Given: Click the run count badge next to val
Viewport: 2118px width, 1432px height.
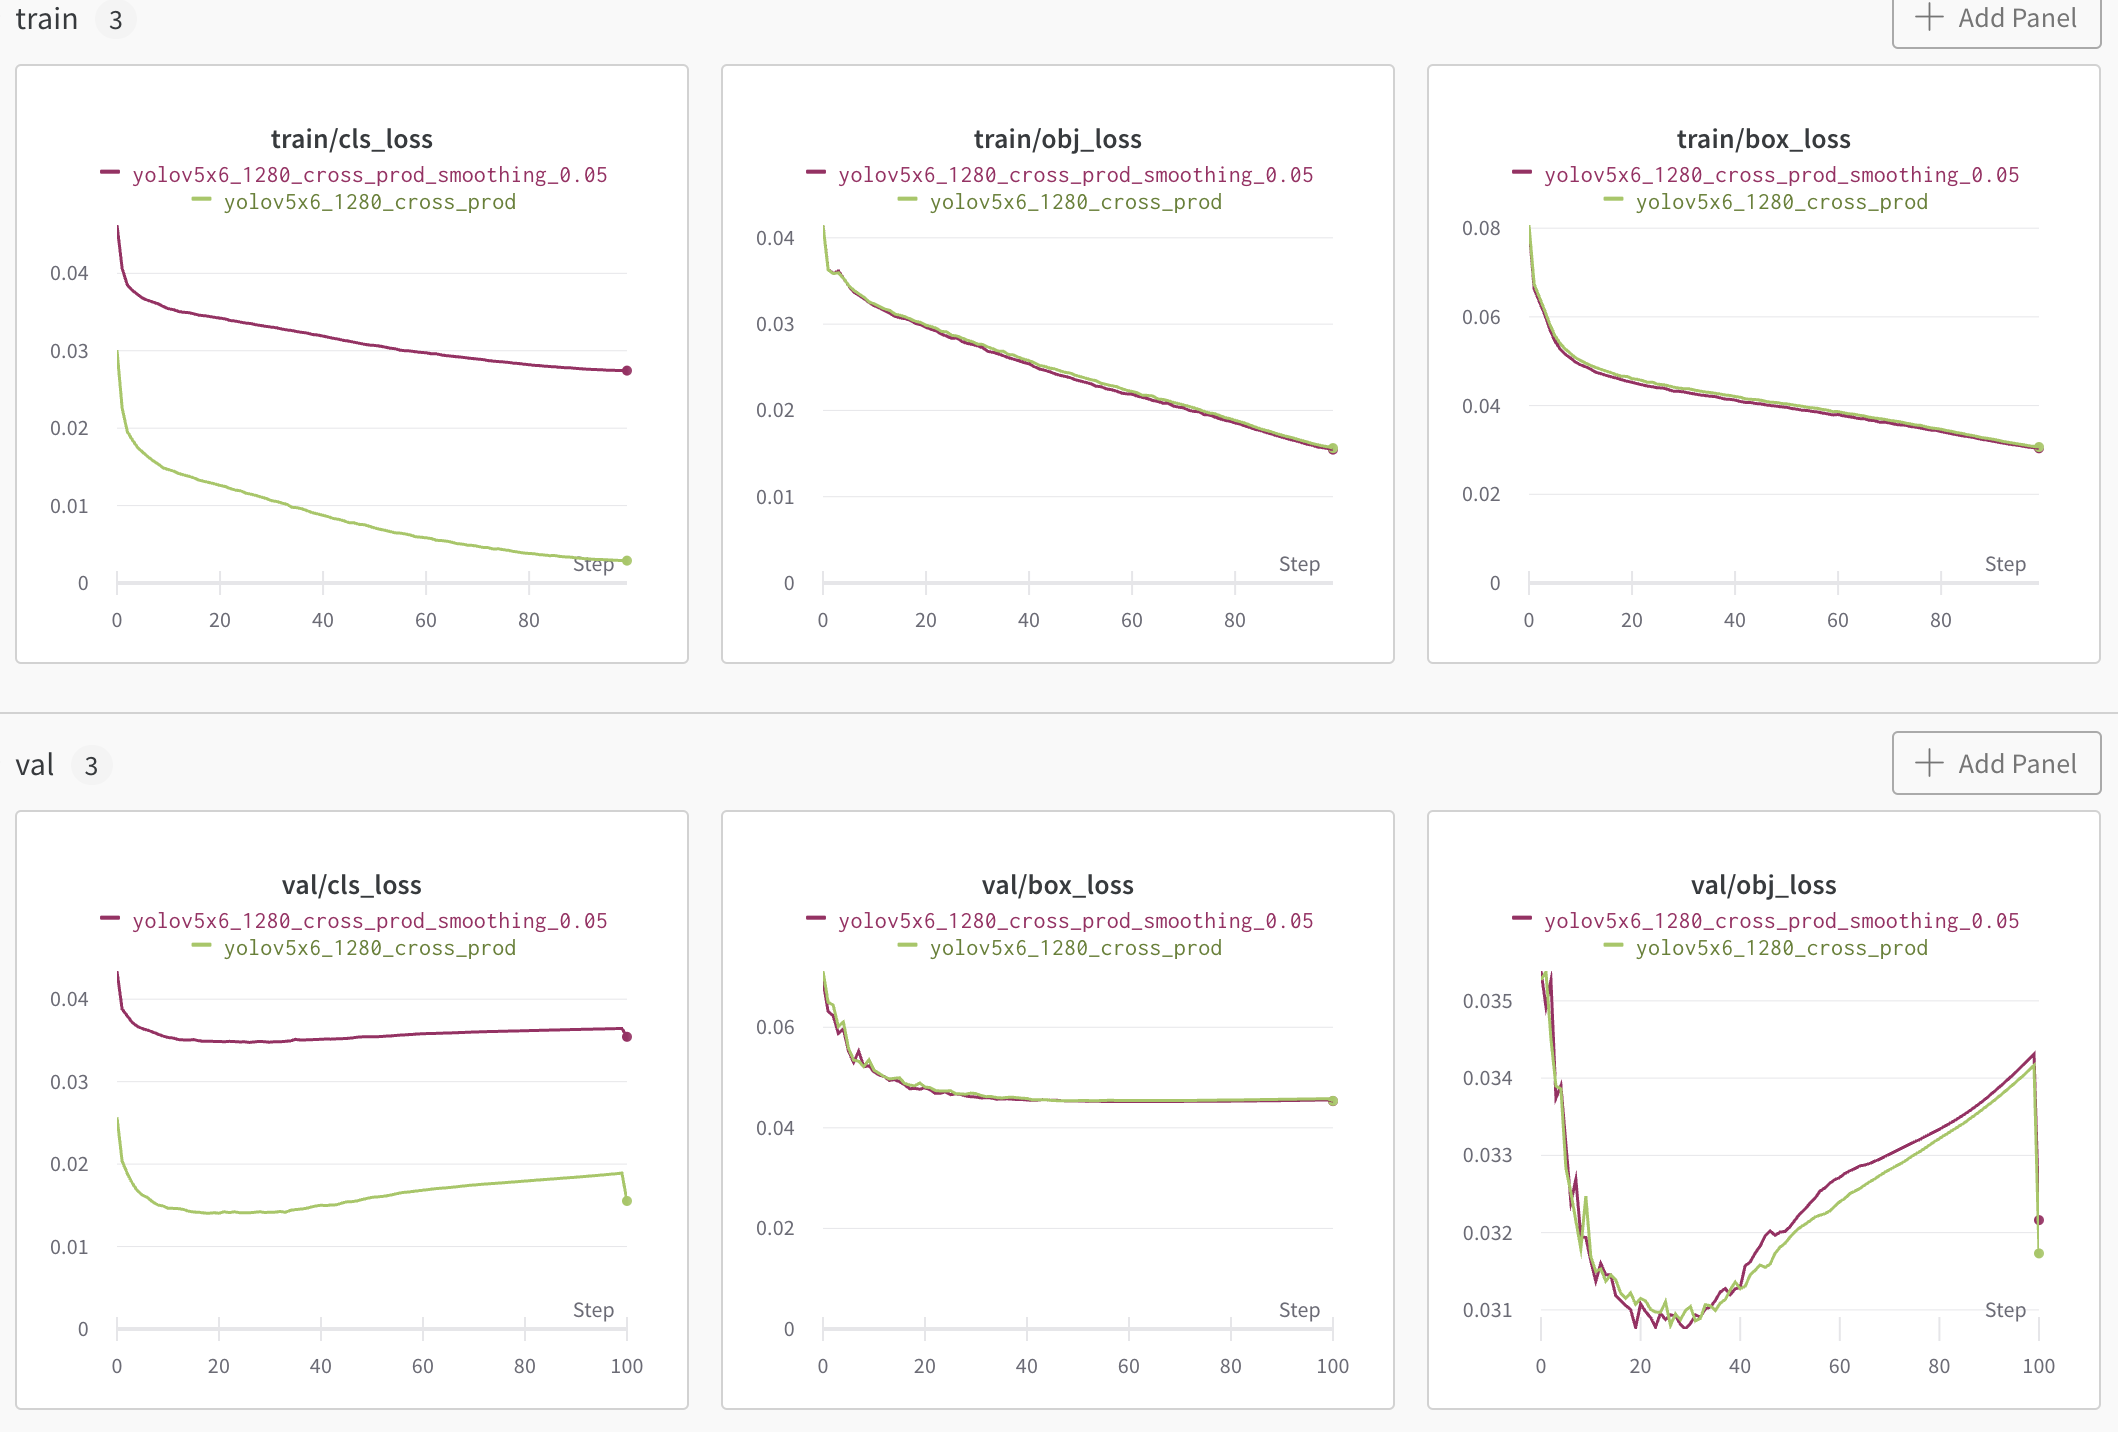Looking at the screenshot, I should 90,764.
